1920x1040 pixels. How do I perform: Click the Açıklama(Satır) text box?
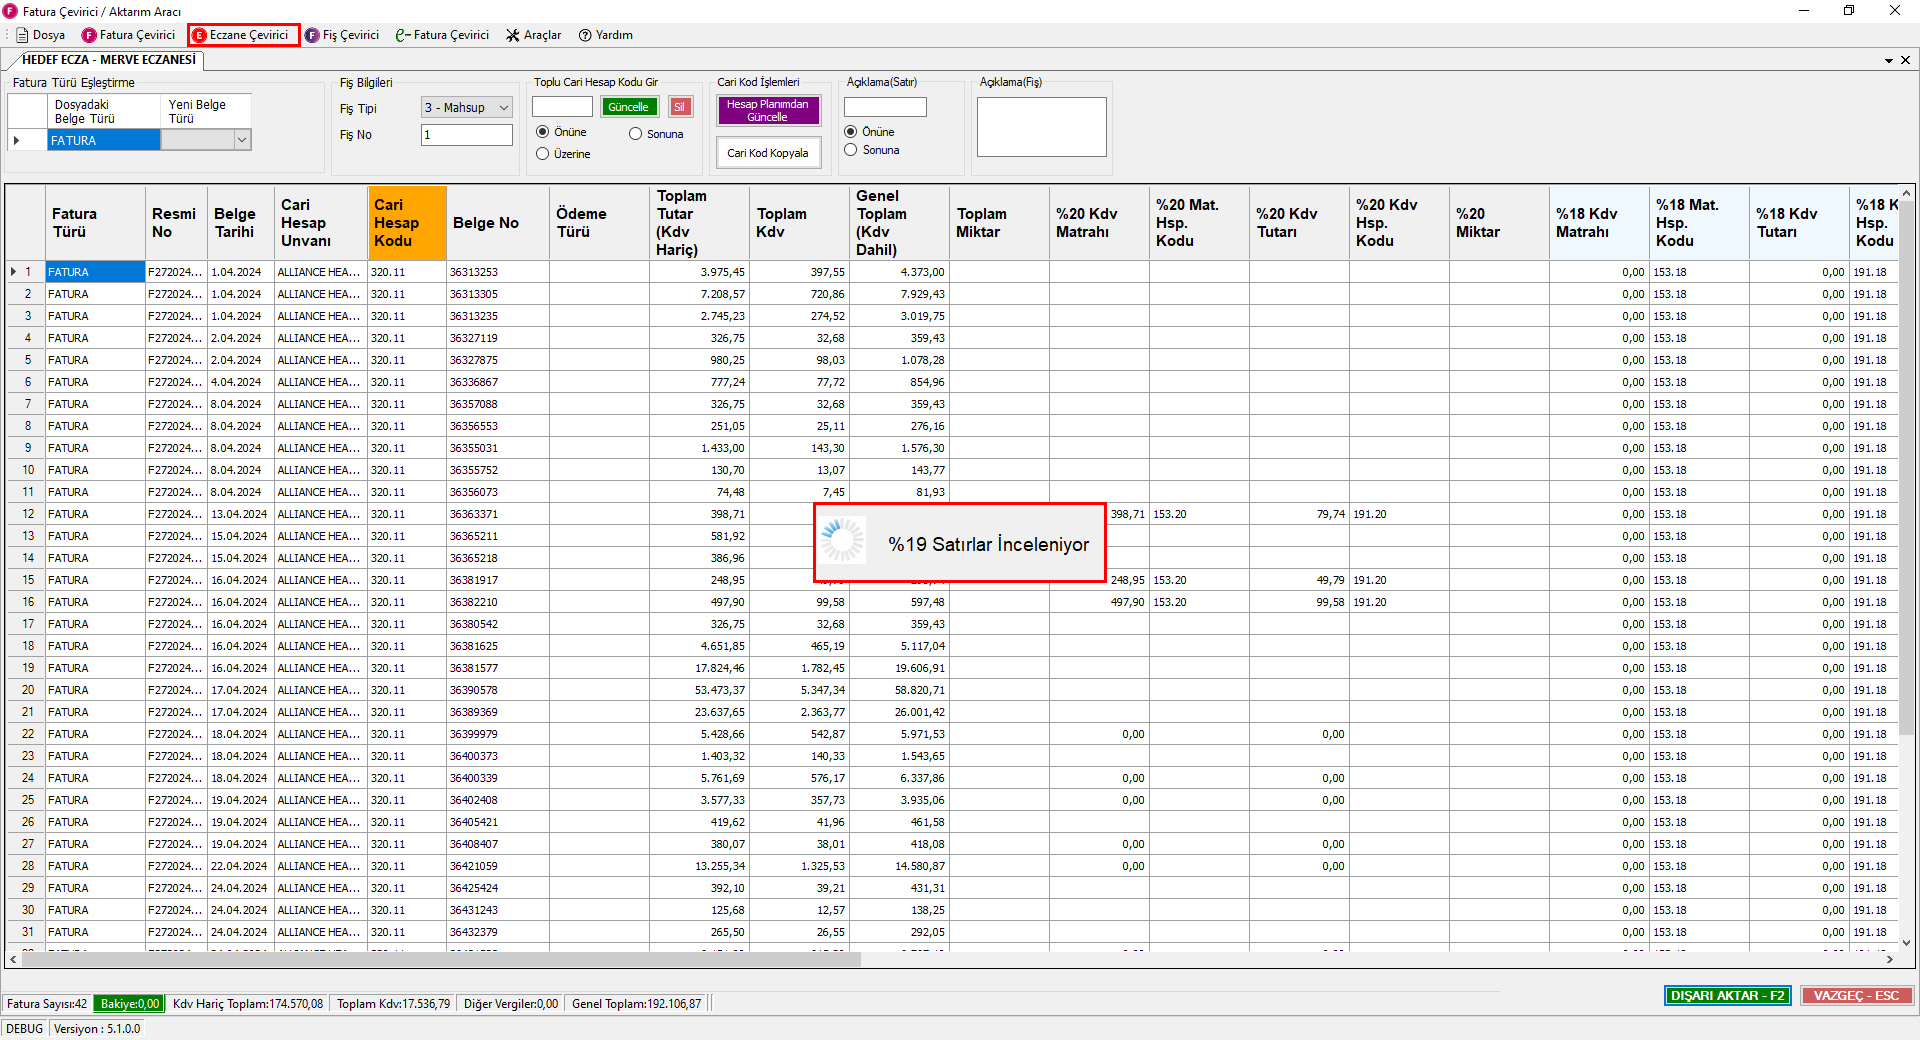885,107
